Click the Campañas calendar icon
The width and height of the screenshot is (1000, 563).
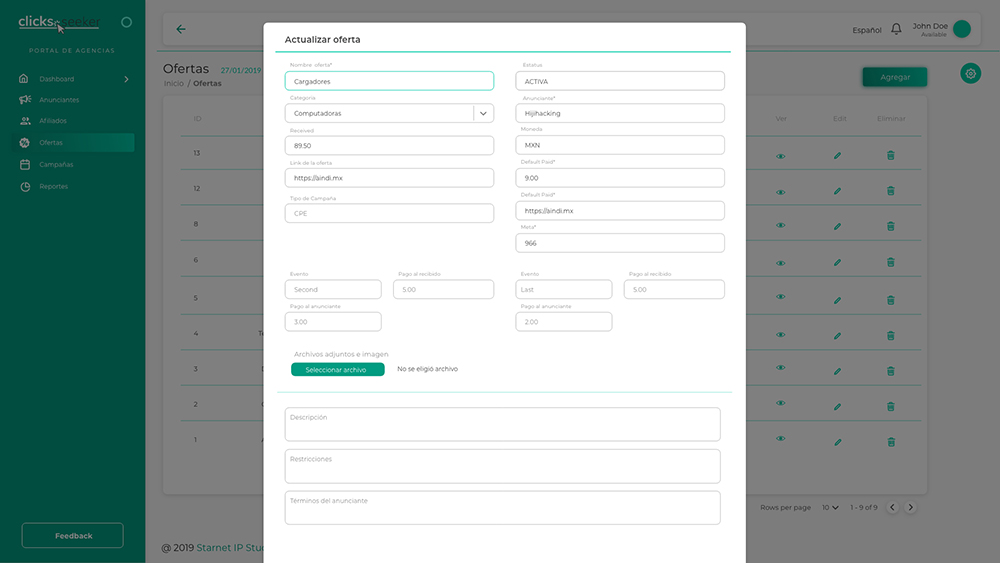tap(25, 165)
